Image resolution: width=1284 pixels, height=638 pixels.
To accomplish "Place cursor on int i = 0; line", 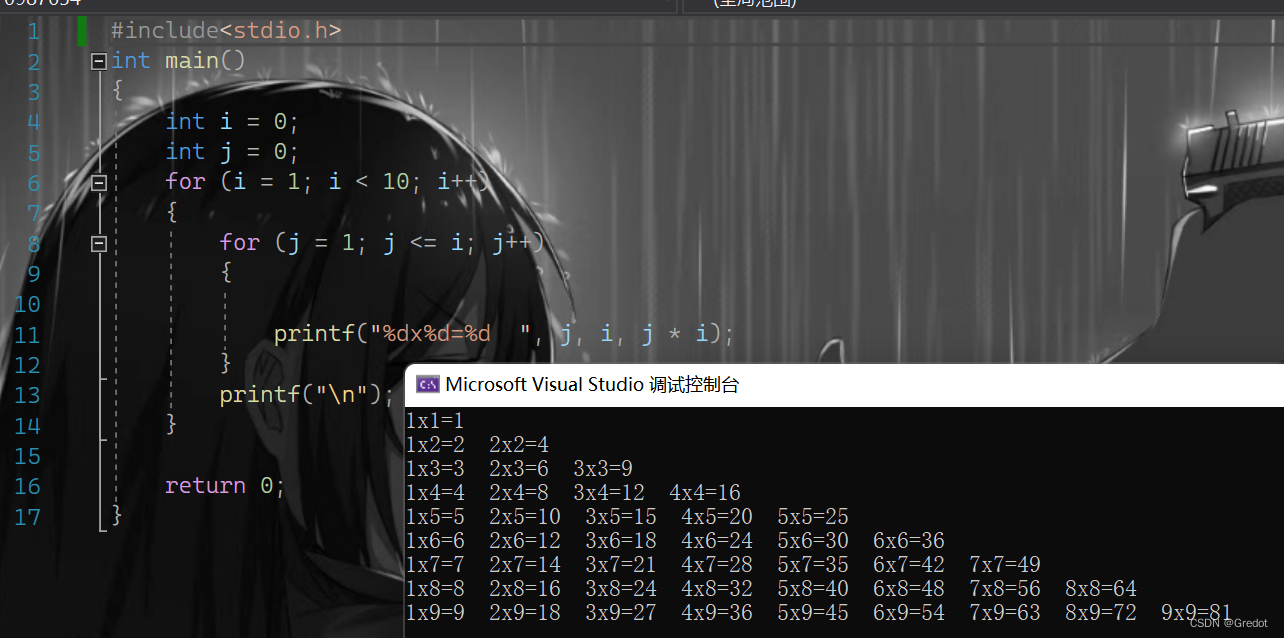I will click(232, 122).
